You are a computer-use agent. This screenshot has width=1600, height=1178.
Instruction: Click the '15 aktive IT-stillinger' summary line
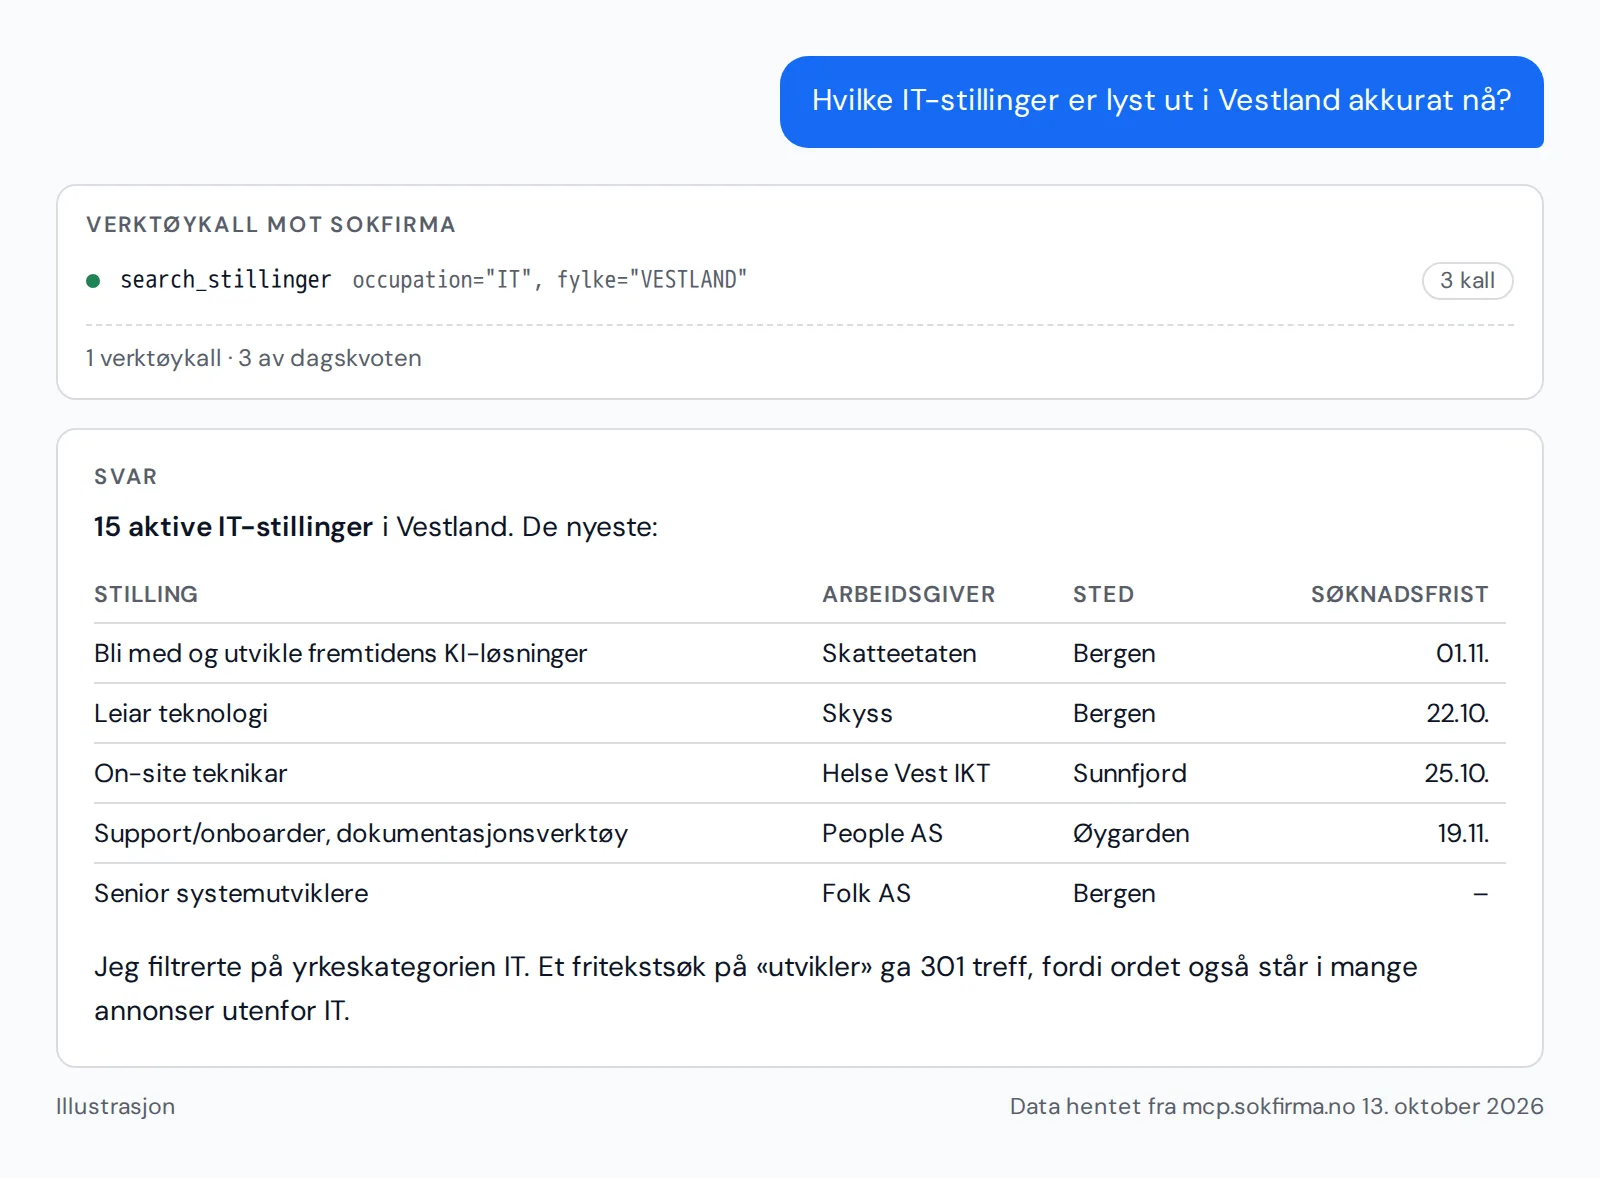[x=376, y=527]
